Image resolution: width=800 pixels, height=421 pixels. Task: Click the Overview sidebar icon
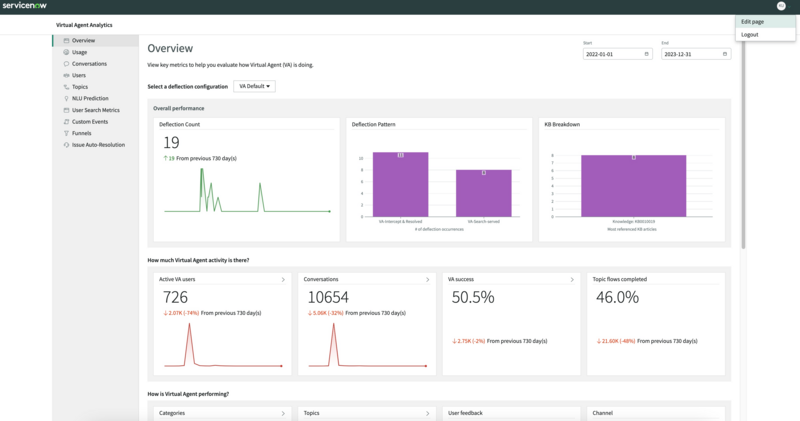pyautogui.click(x=66, y=40)
